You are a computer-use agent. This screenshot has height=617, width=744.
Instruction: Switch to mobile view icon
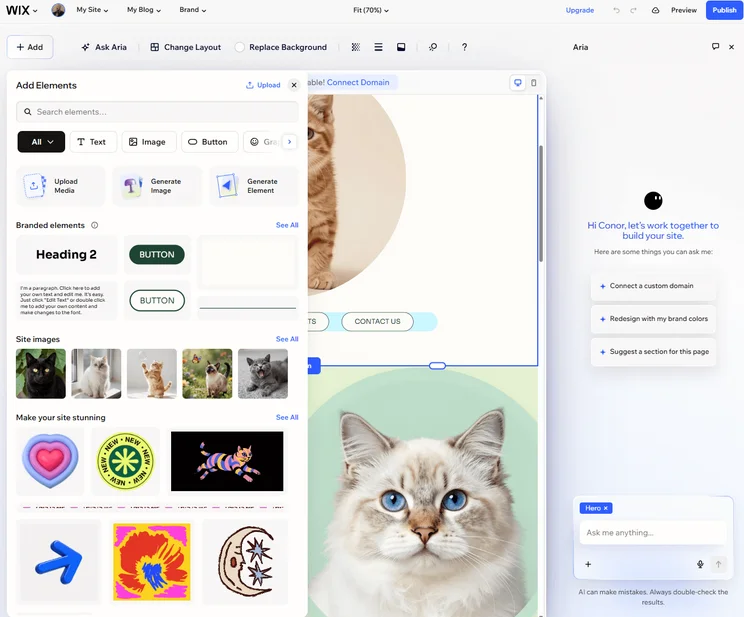[533, 83]
